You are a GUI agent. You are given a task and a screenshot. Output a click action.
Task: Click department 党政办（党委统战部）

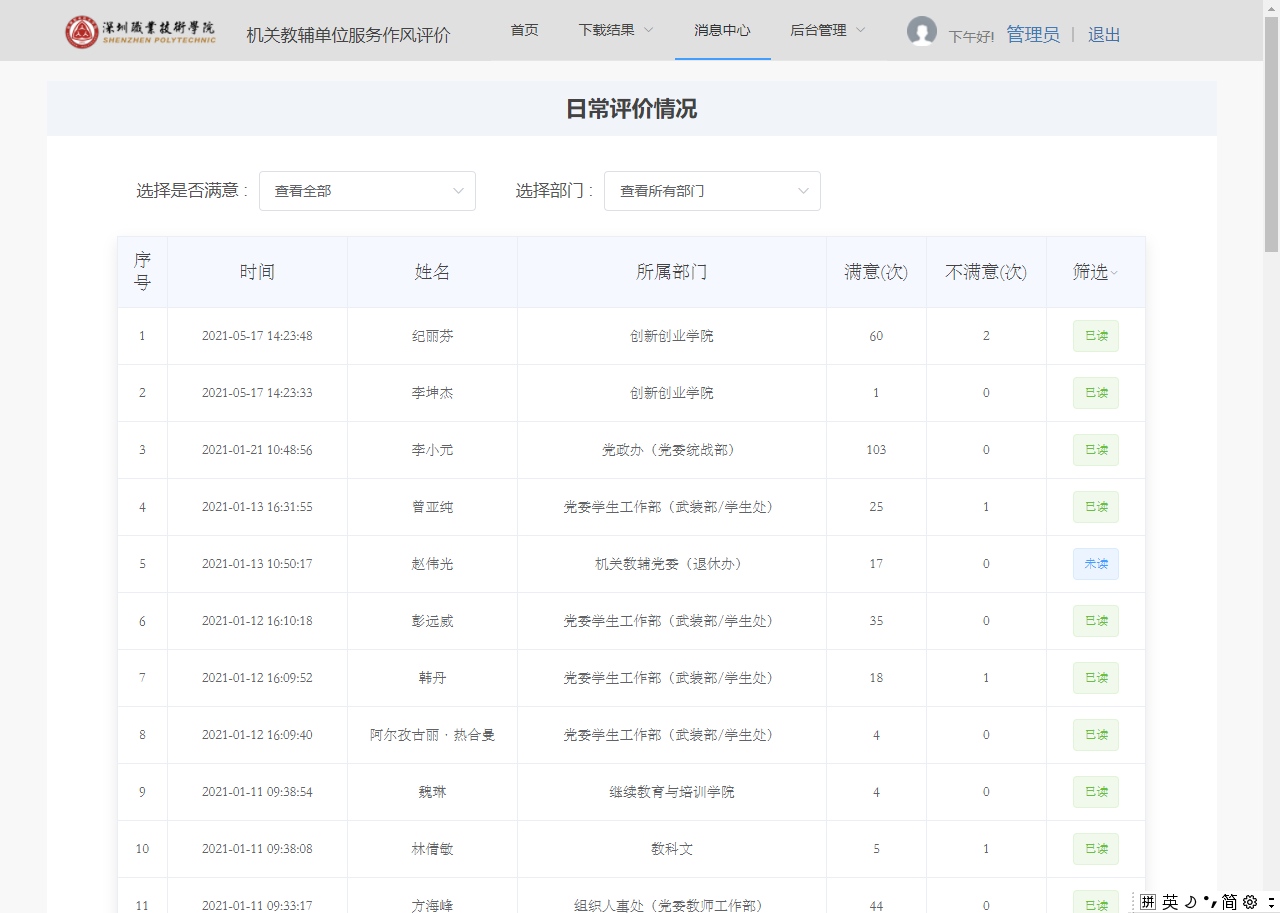tap(672, 450)
